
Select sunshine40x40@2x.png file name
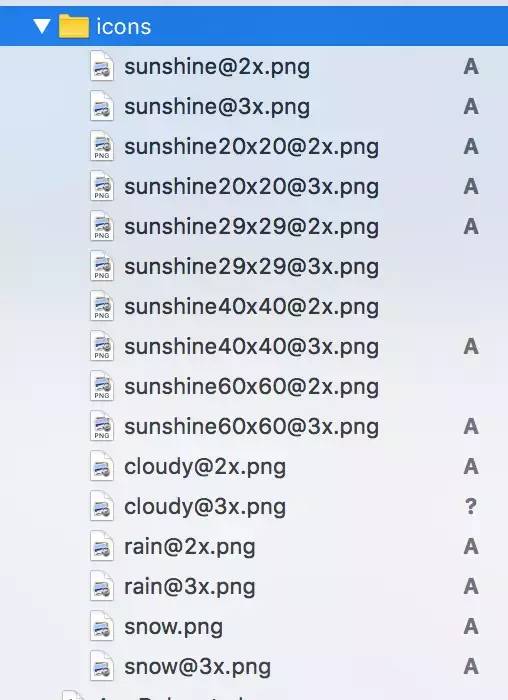pyautogui.click(x=252, y=308)
